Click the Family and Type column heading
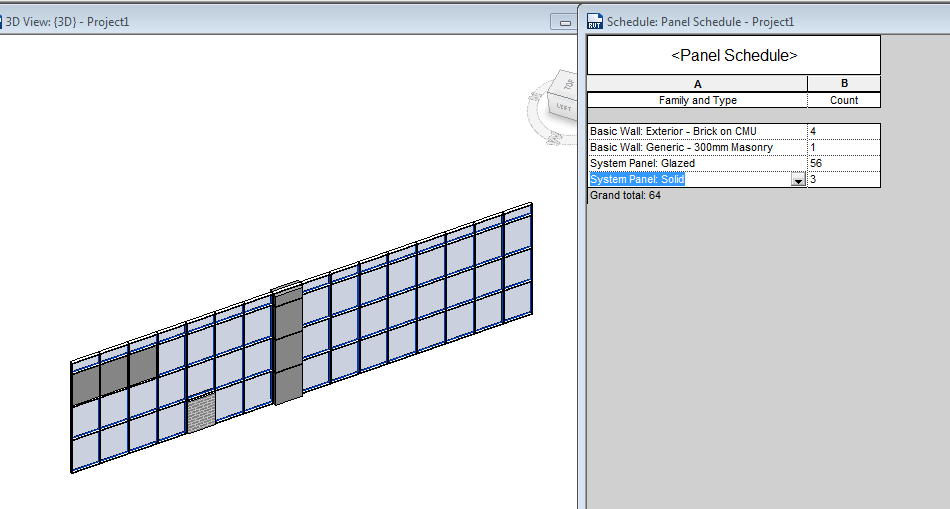 [697, 100]
